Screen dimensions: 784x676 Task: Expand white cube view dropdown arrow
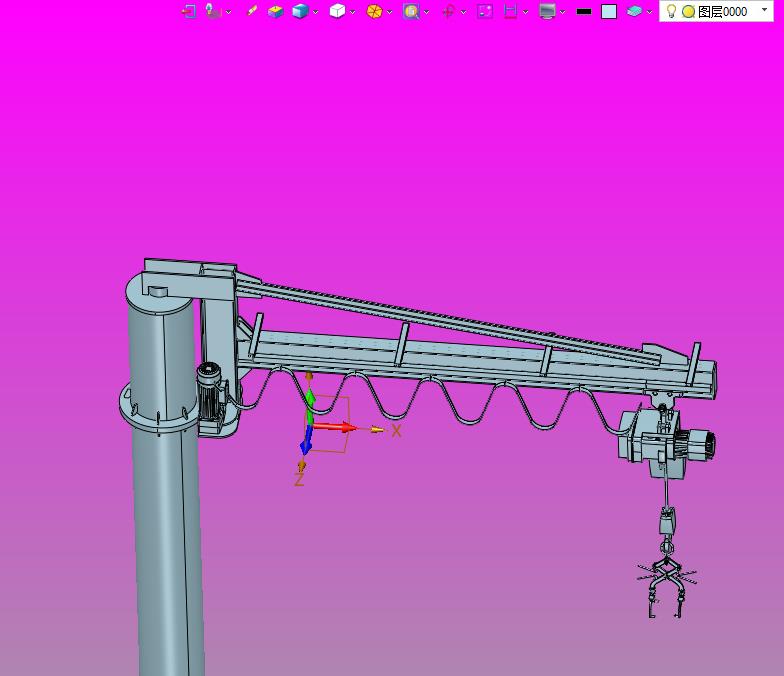(x=352, y=12)
